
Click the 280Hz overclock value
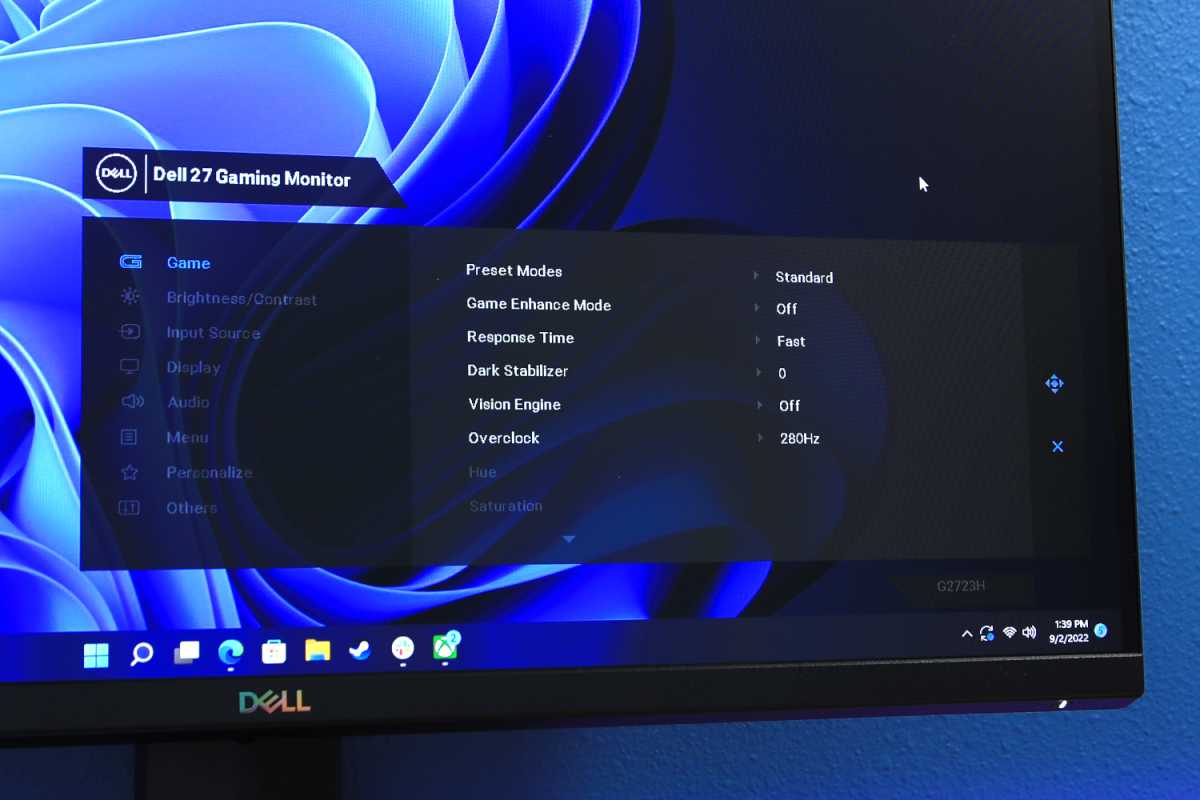[x=800, y=438]
